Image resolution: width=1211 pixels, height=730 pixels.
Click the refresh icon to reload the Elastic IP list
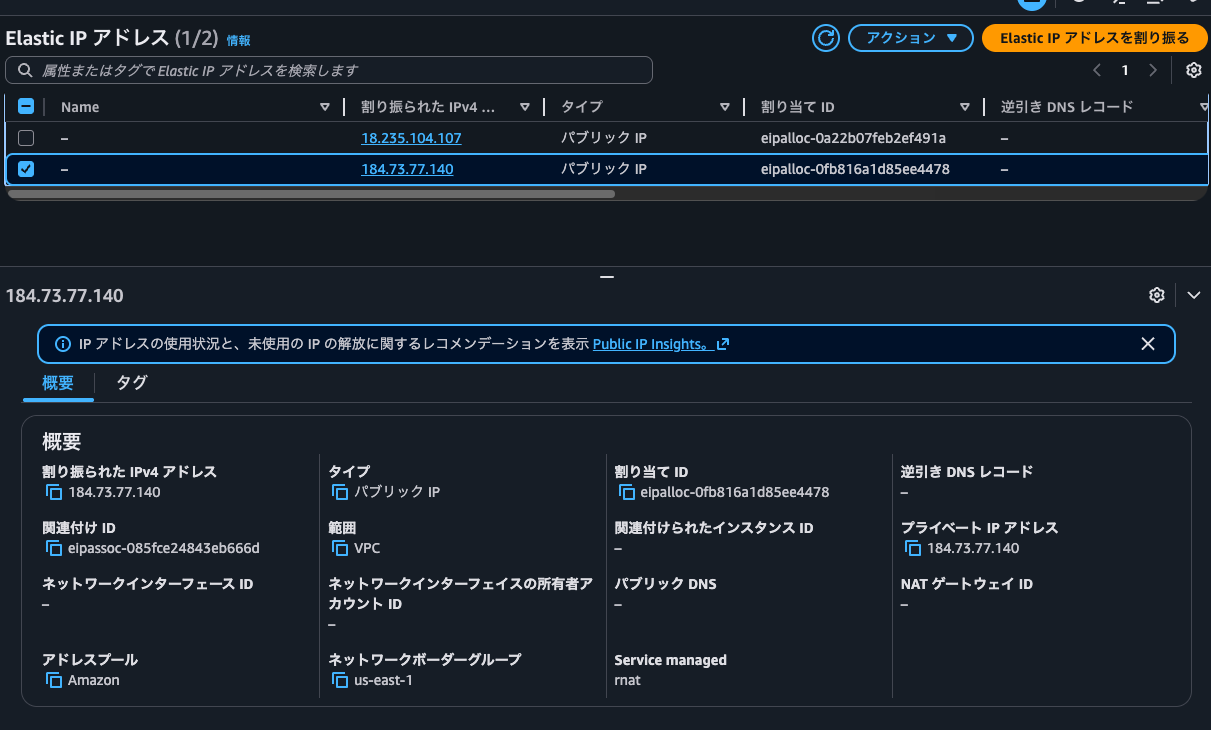click(825, 37)
